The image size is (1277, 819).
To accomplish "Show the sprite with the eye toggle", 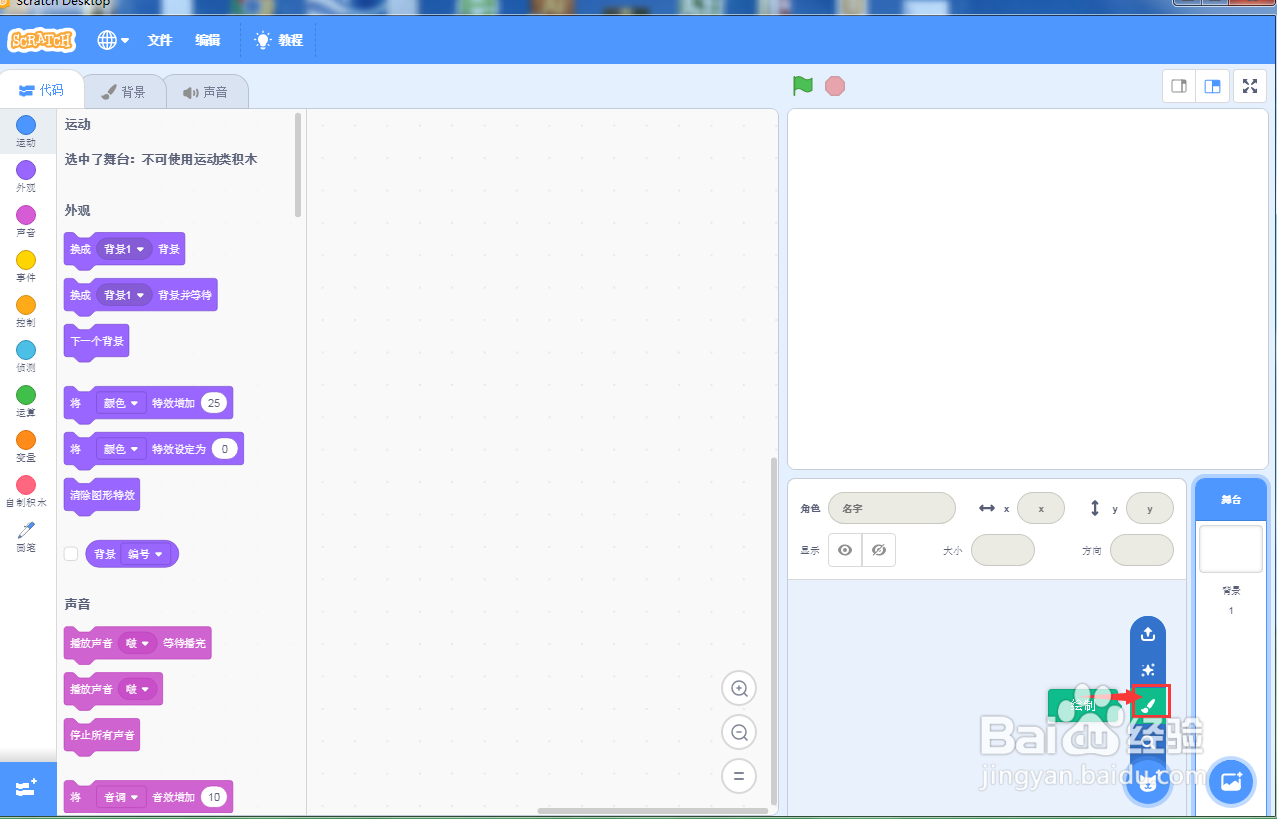I will pos(845,549).
